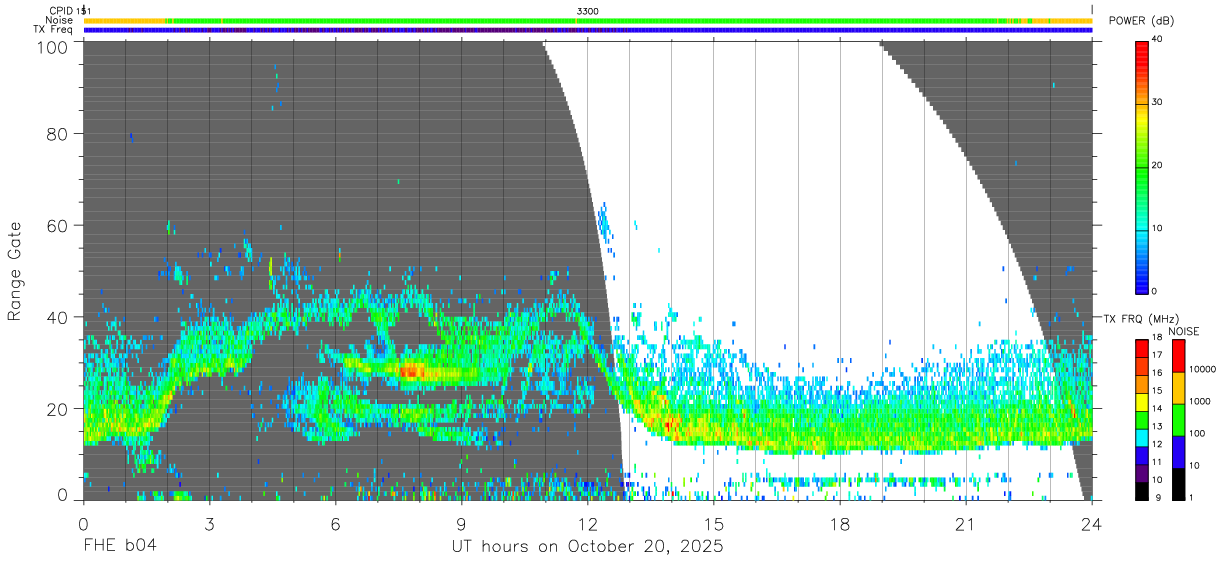Click the CPID label at top left
Viewport: 1228px width, 567px height.
point(61,10)
